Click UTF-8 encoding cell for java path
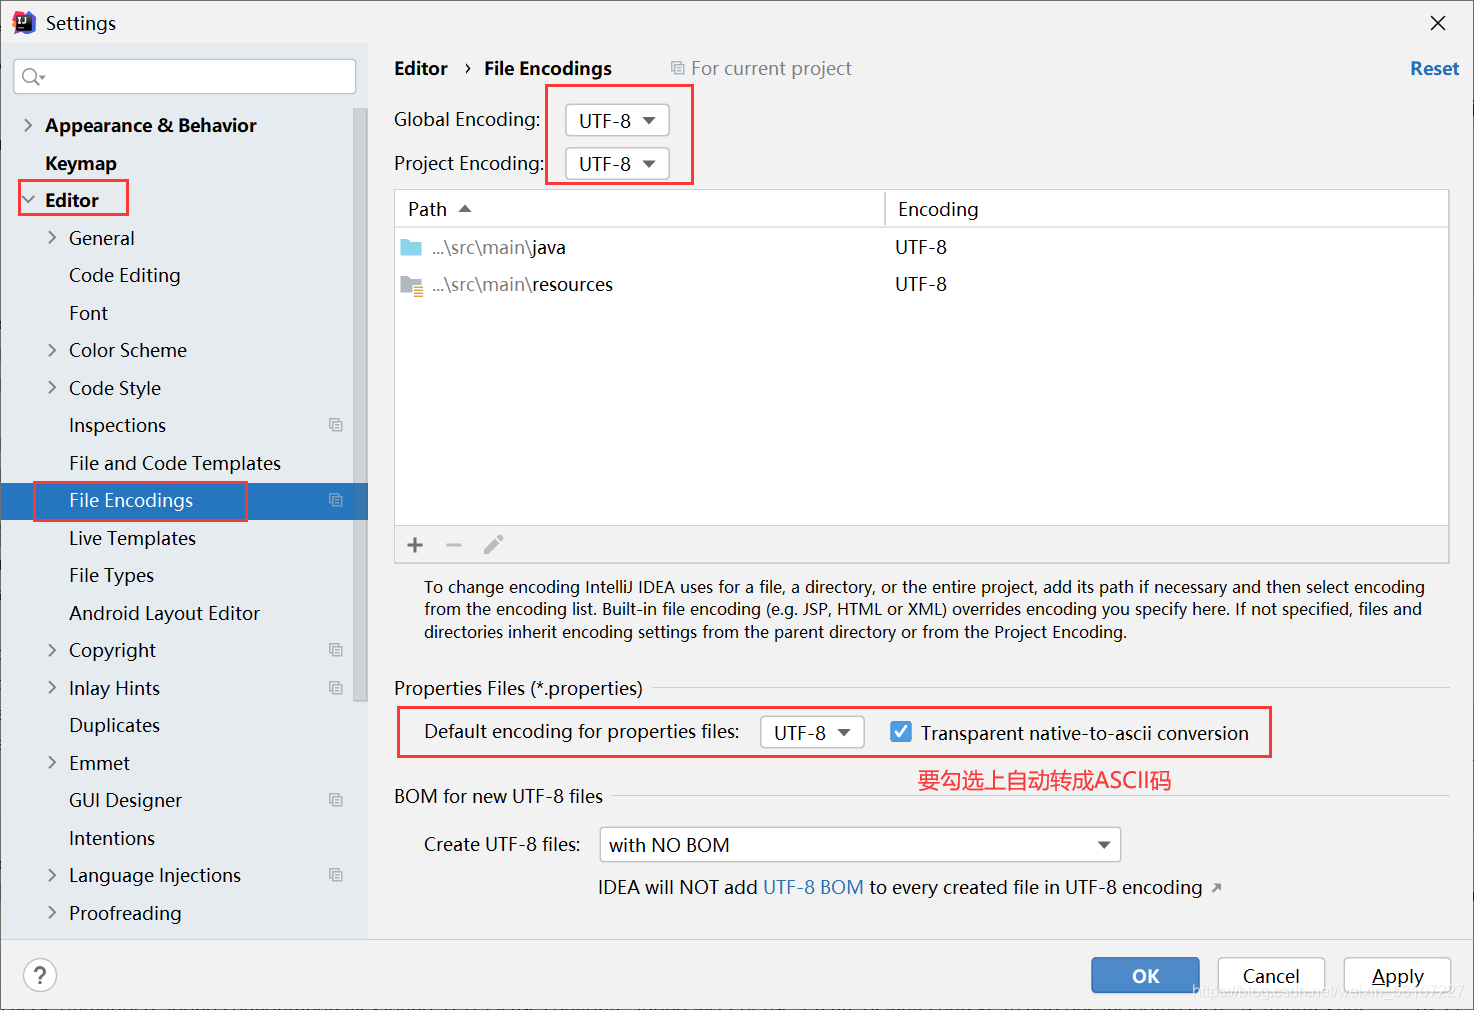This screenshot has height=1010, width=1474. (x=921, y=247)
